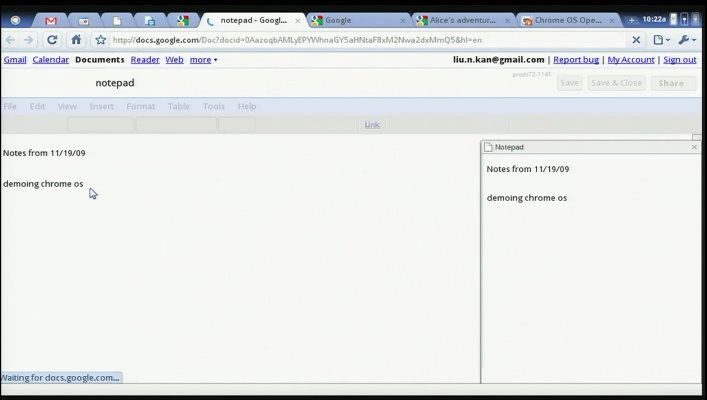Expand the more dropdown
The width and height of the screenshot is (707, 400).
(203, 60)
